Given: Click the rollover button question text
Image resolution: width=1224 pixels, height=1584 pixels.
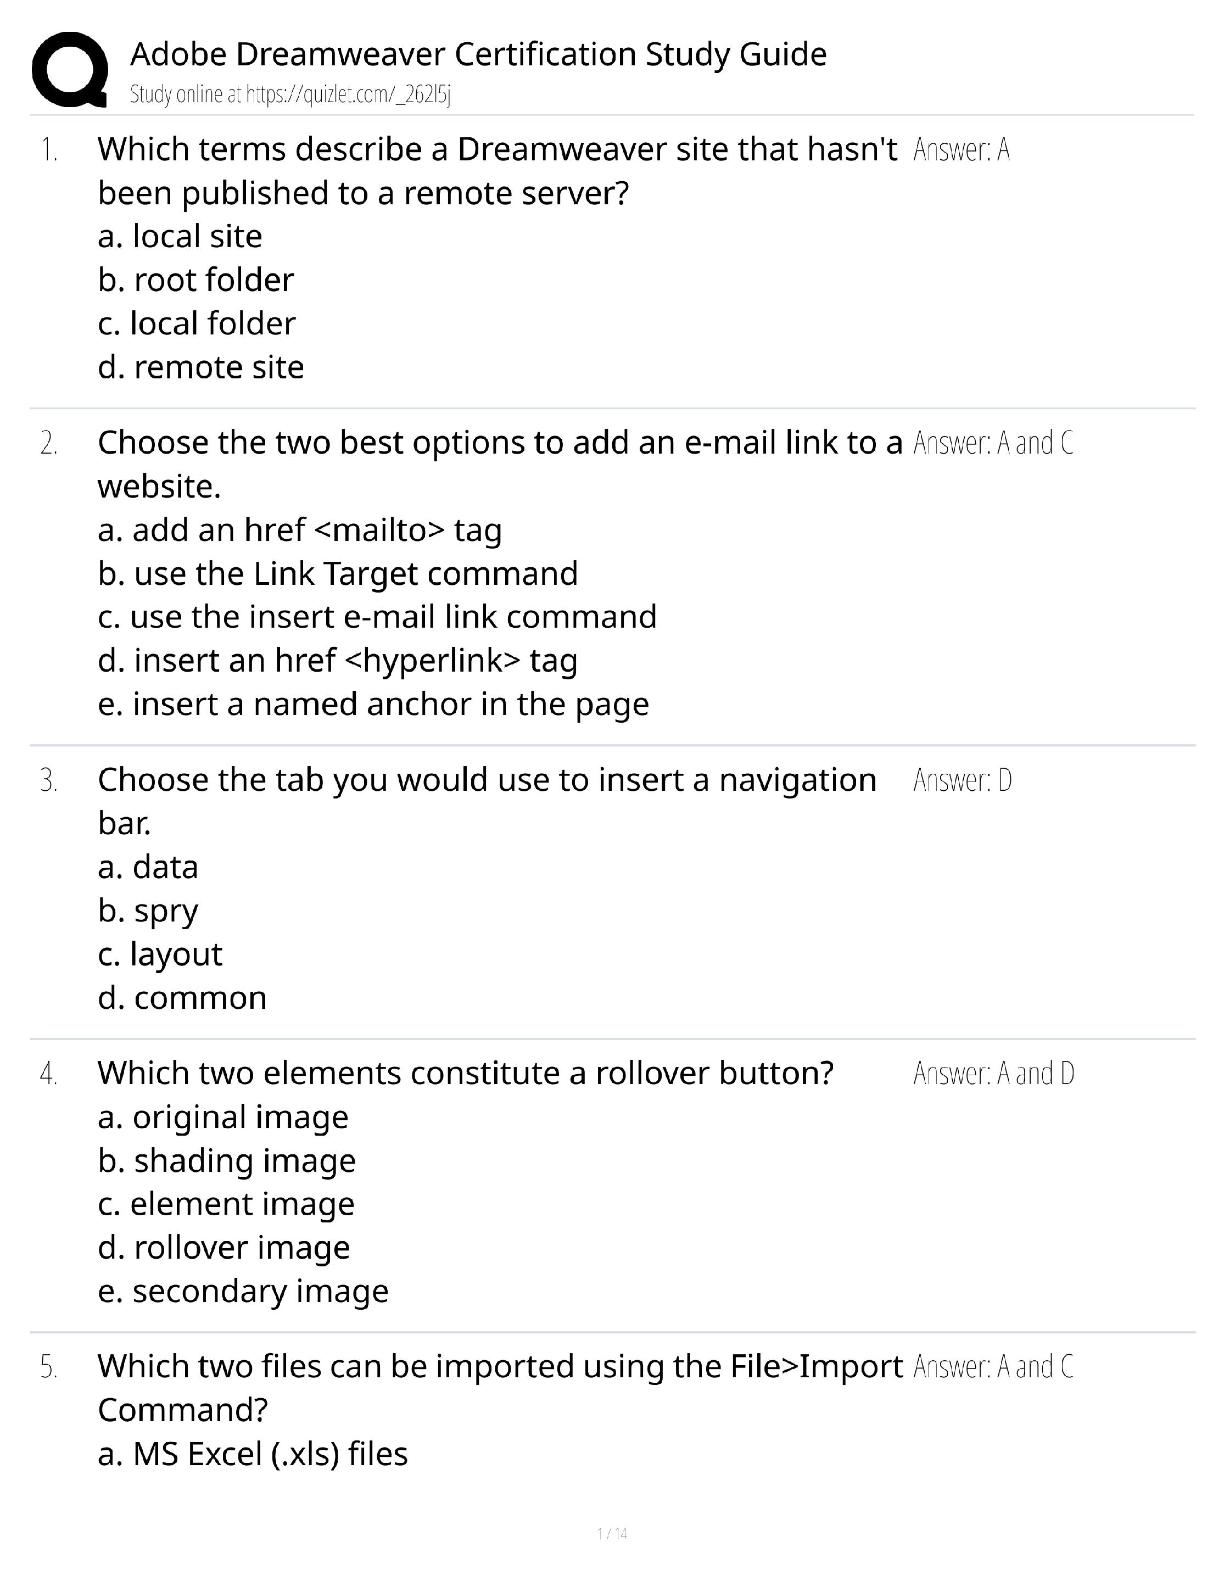Looking at the screenshot, I should point(465,1073).
